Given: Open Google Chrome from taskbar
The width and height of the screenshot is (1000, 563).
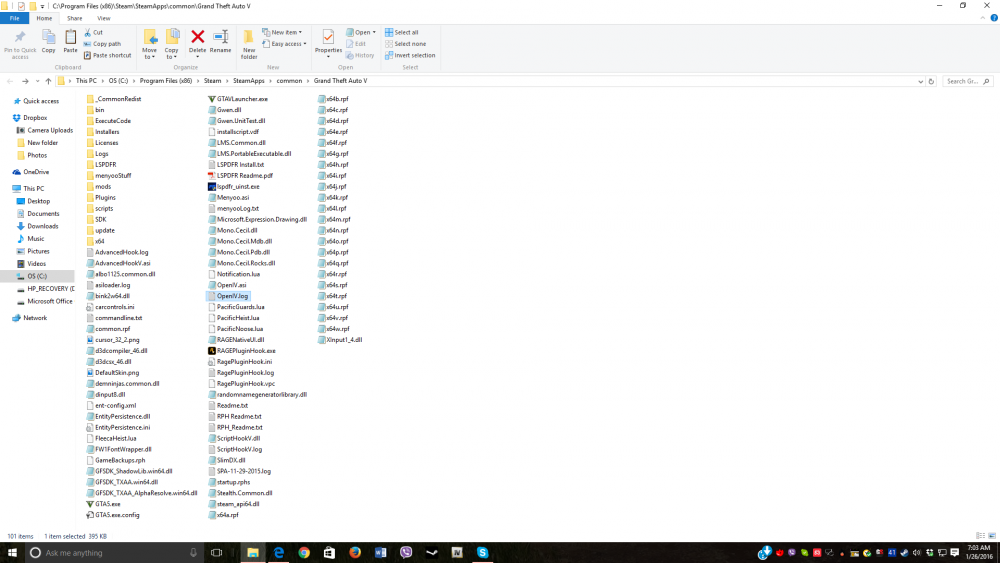Looking at the screenshot, I should coord(304,553).
